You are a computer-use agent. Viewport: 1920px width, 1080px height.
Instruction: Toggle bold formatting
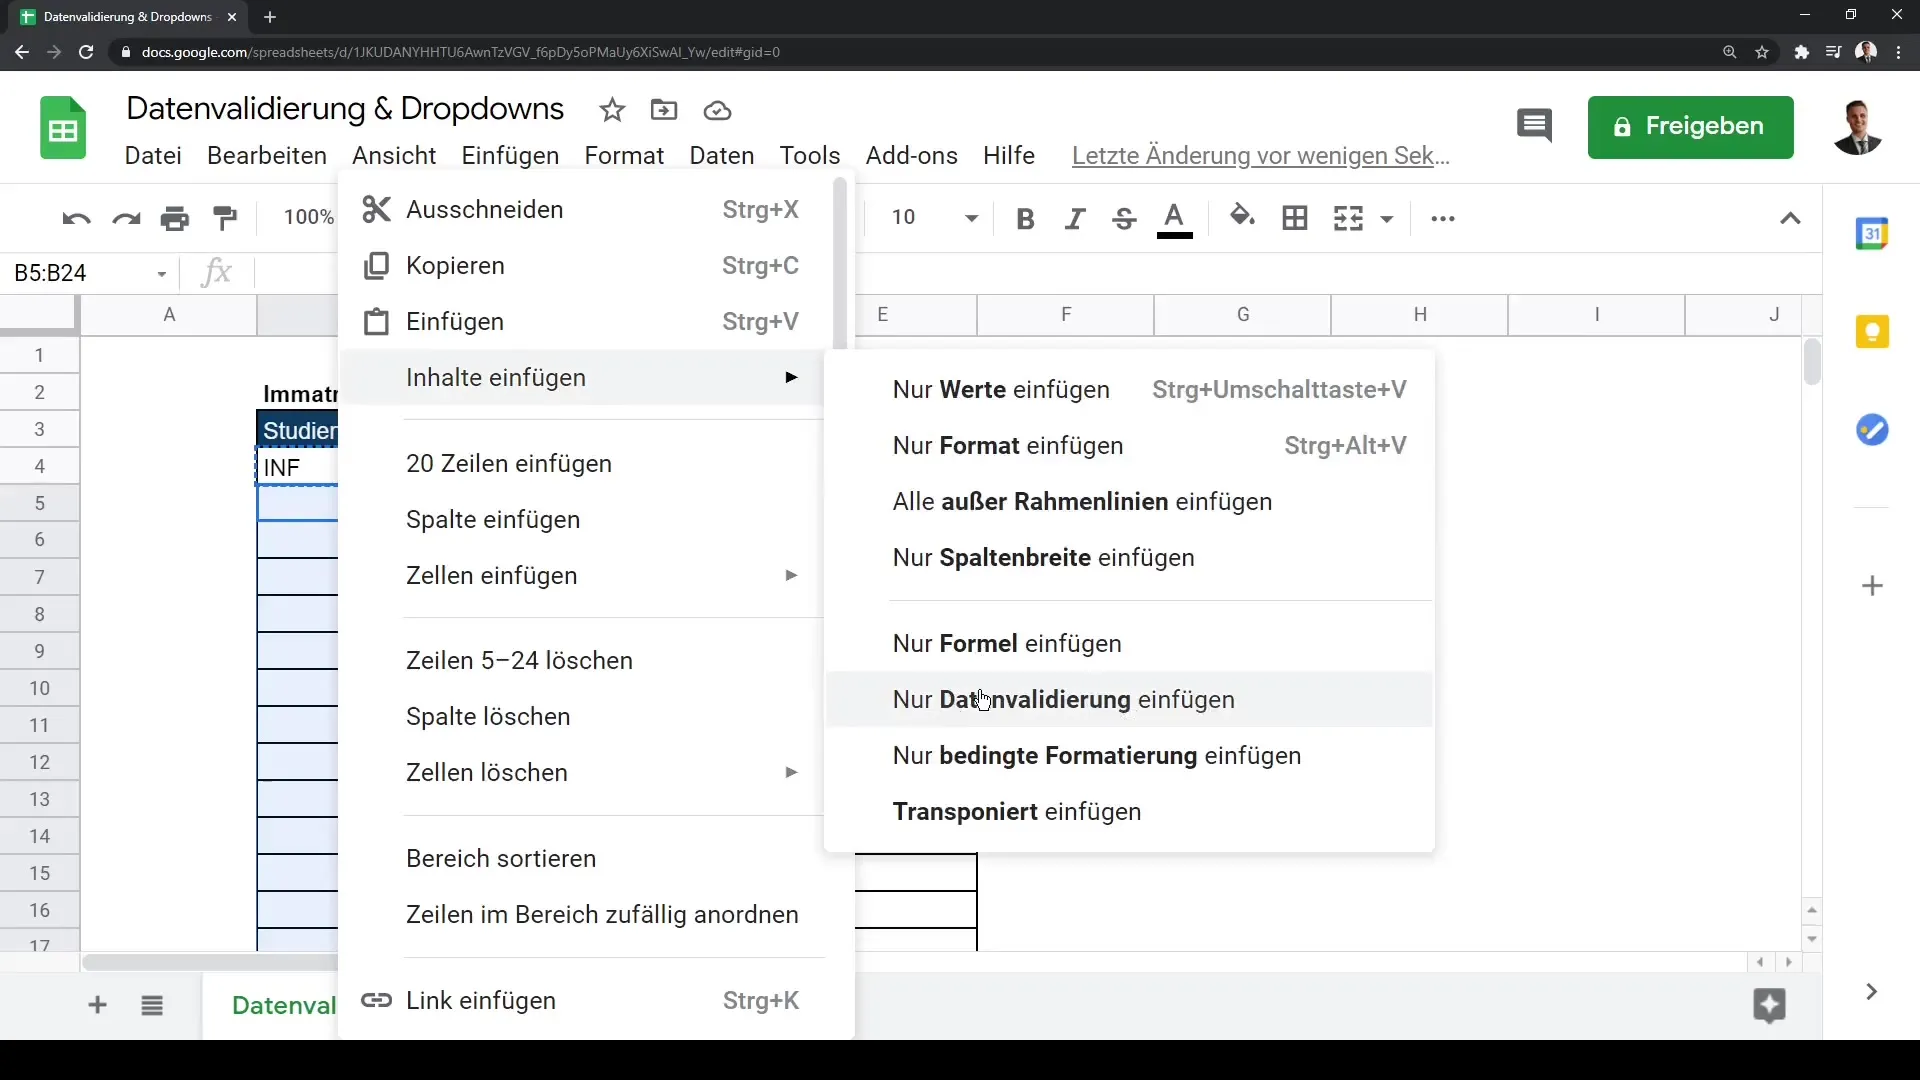click(x=1025, y=218)
